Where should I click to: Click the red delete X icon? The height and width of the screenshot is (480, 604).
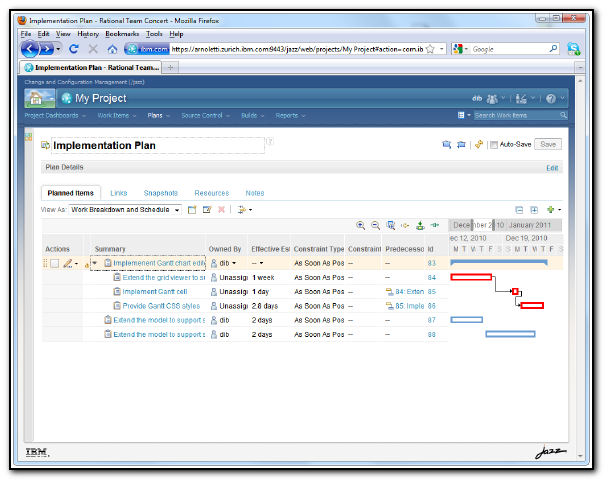click(x=221, y=210)
